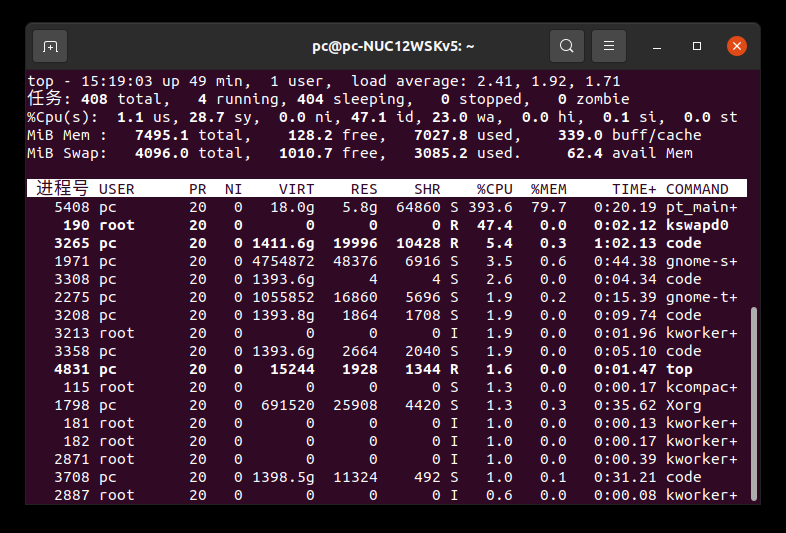Click the window title pc@pc-NUC12WSKv5
The image size is (786, 533).
393,46
